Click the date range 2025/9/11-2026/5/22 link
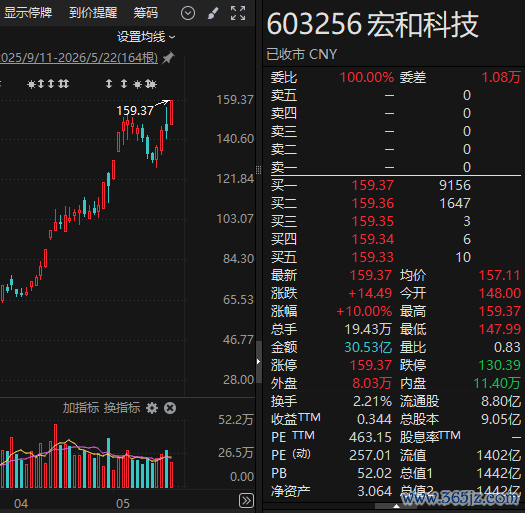 pos(79,58)
